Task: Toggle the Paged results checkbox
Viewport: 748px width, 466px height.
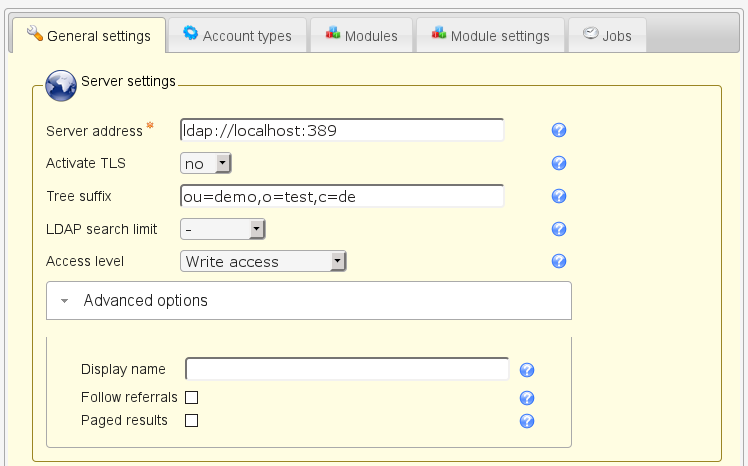Action: point(192,421)
